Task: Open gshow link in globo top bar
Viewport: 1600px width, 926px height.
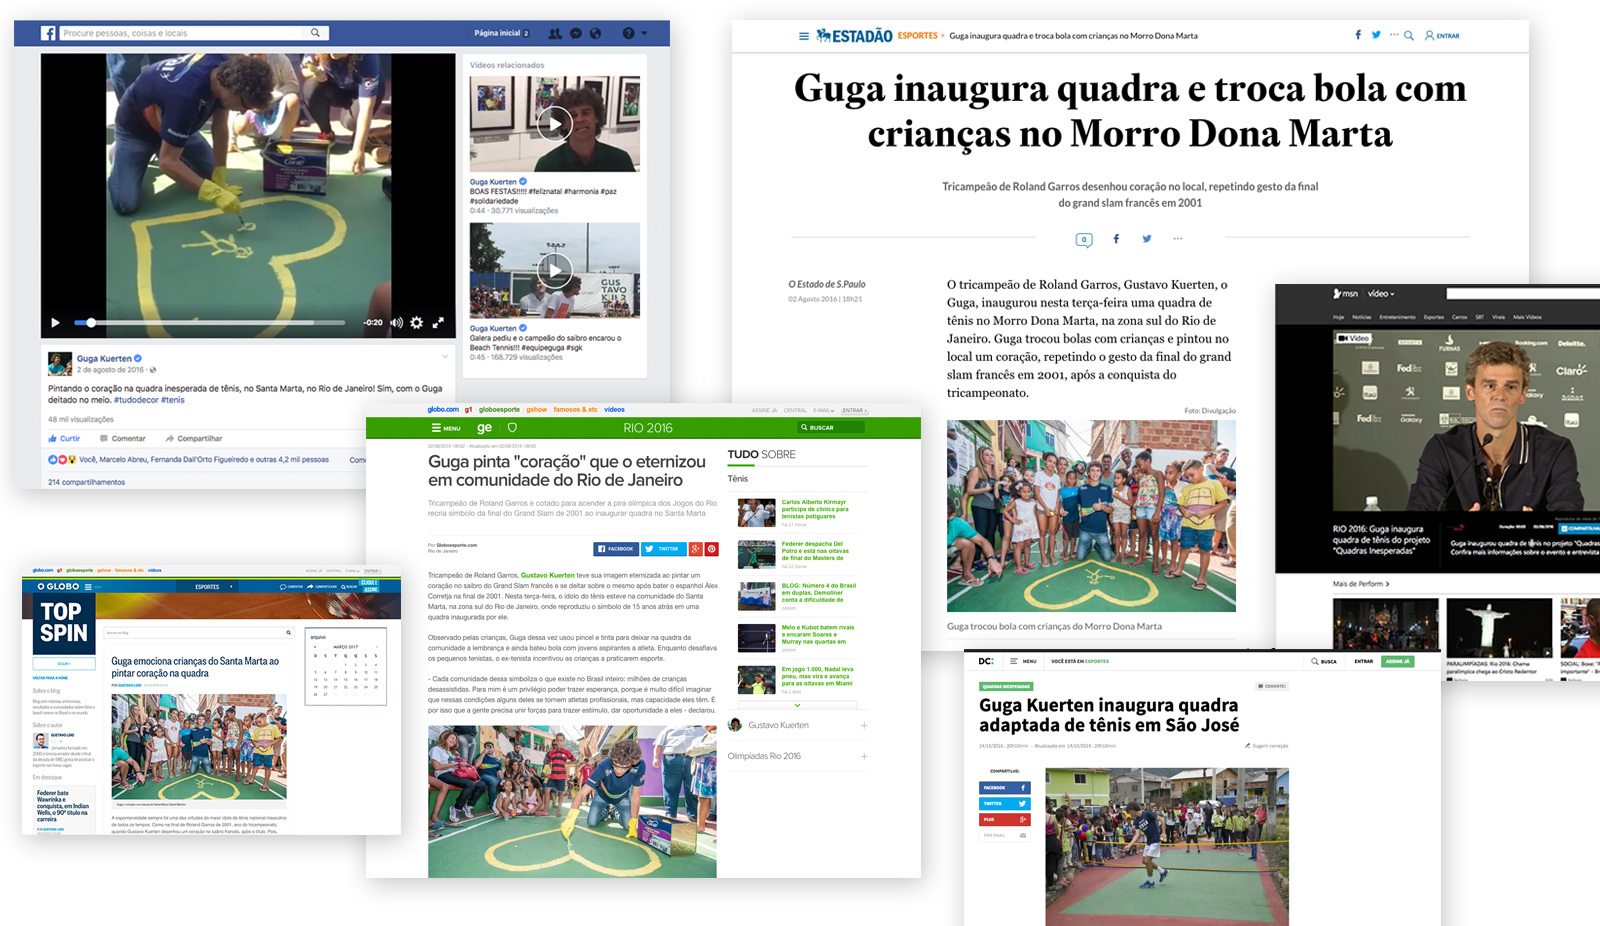Action: pyautogui.click(x=537, y=409)
